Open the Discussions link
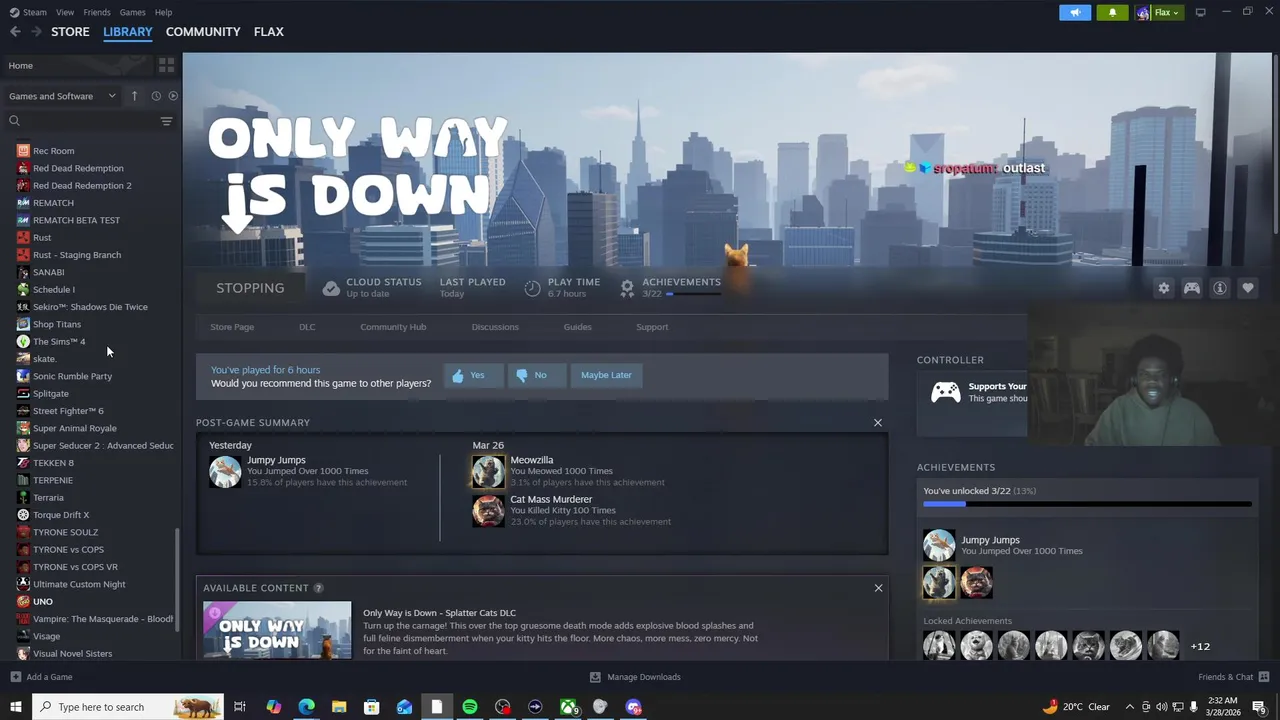1280x720 pixels. coord(495,327)
